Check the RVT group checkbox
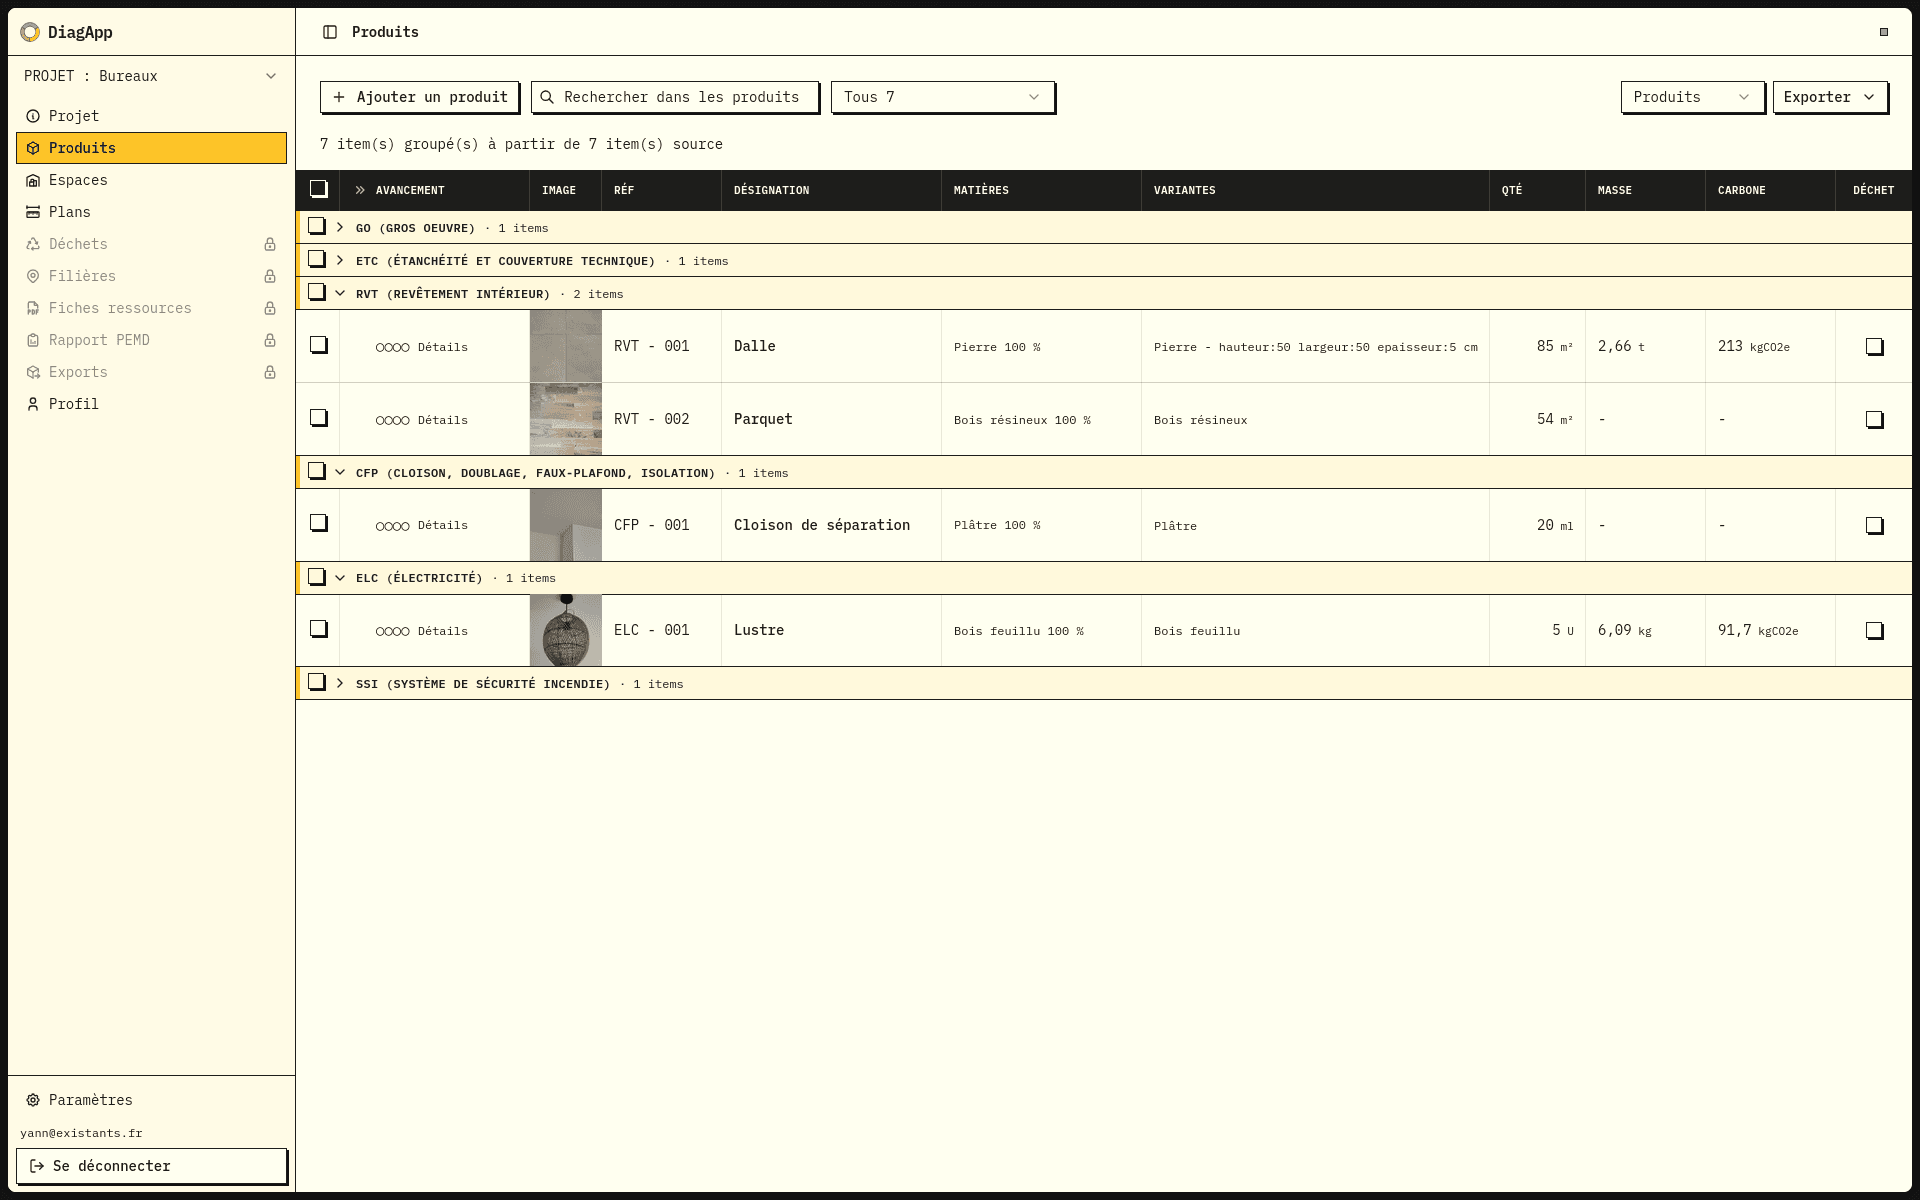 pyautogui.click(x=317, y=292)
